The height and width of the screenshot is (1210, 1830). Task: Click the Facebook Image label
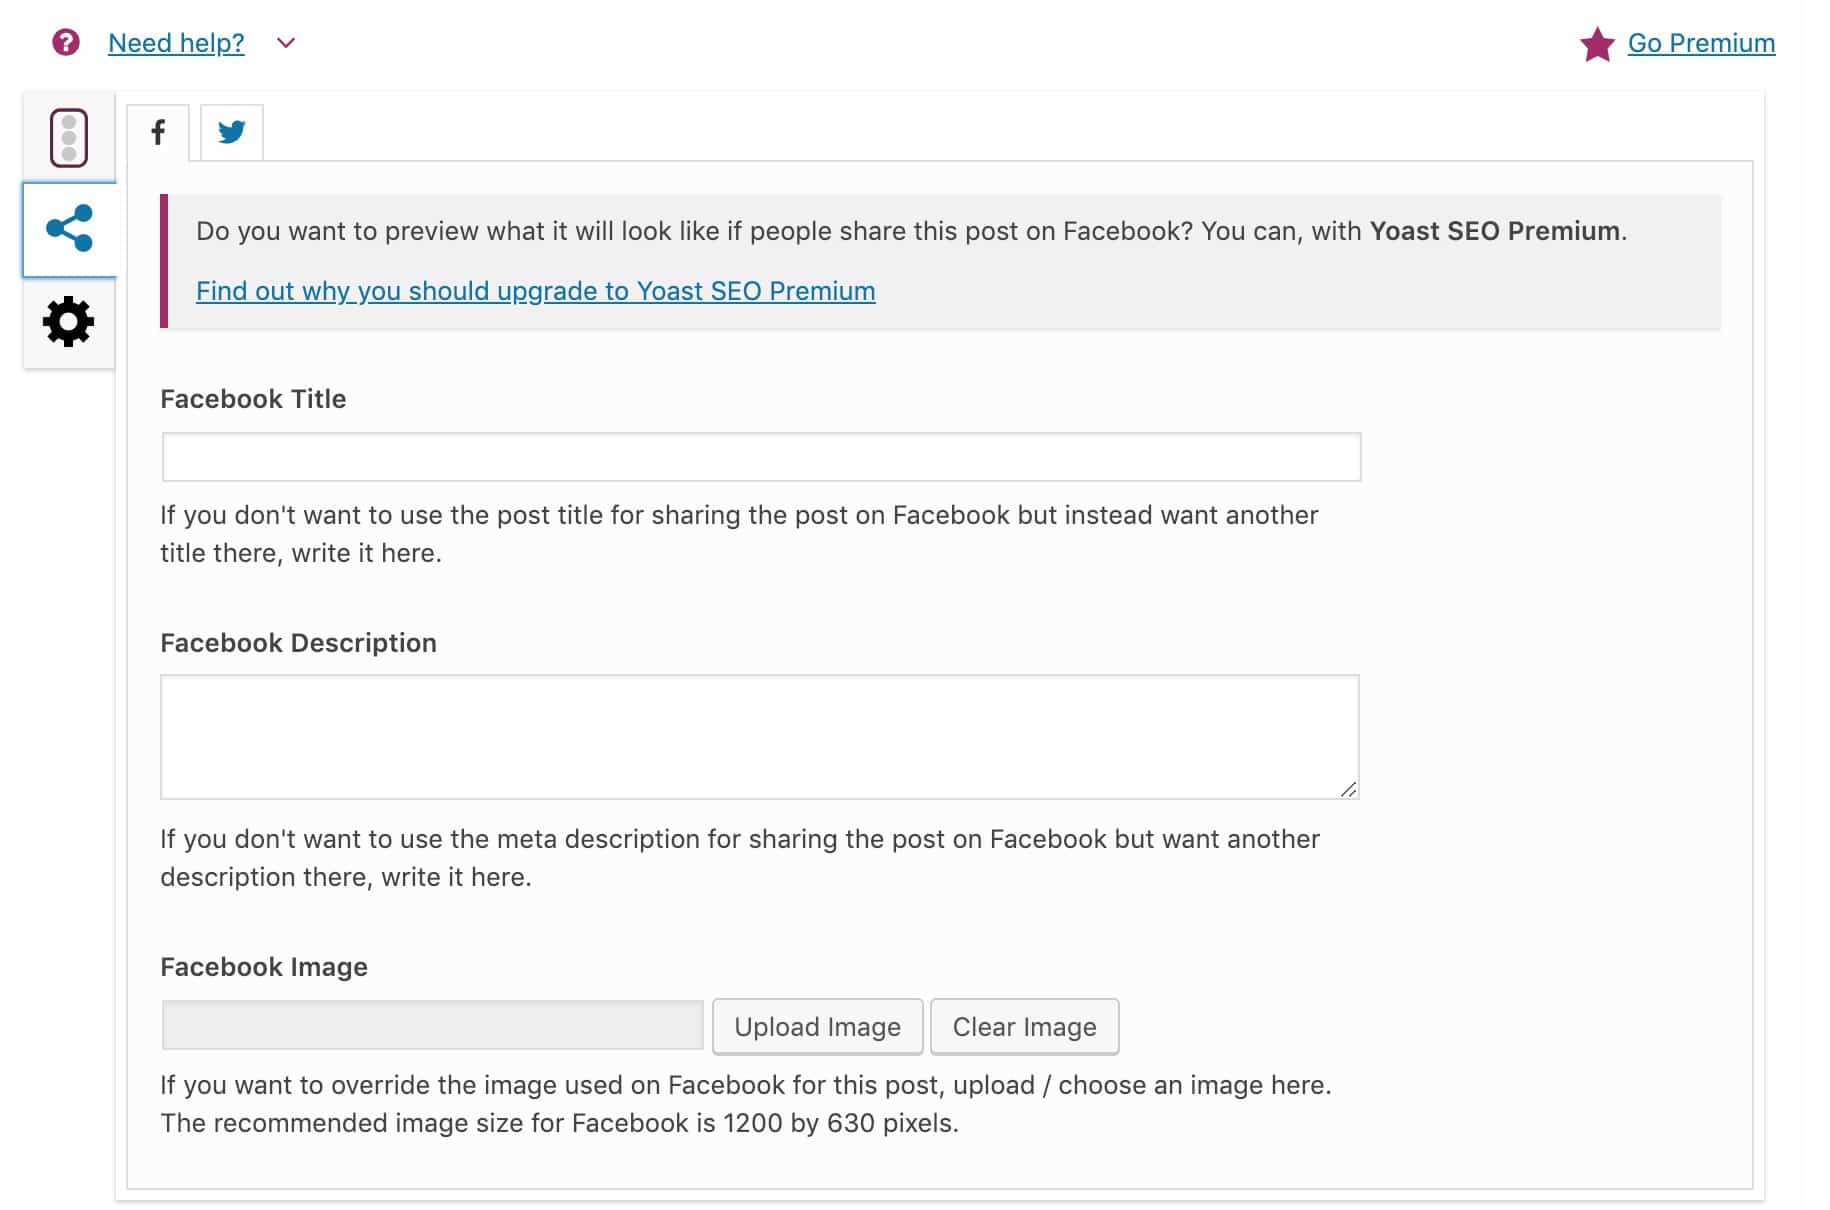(264, 967)
